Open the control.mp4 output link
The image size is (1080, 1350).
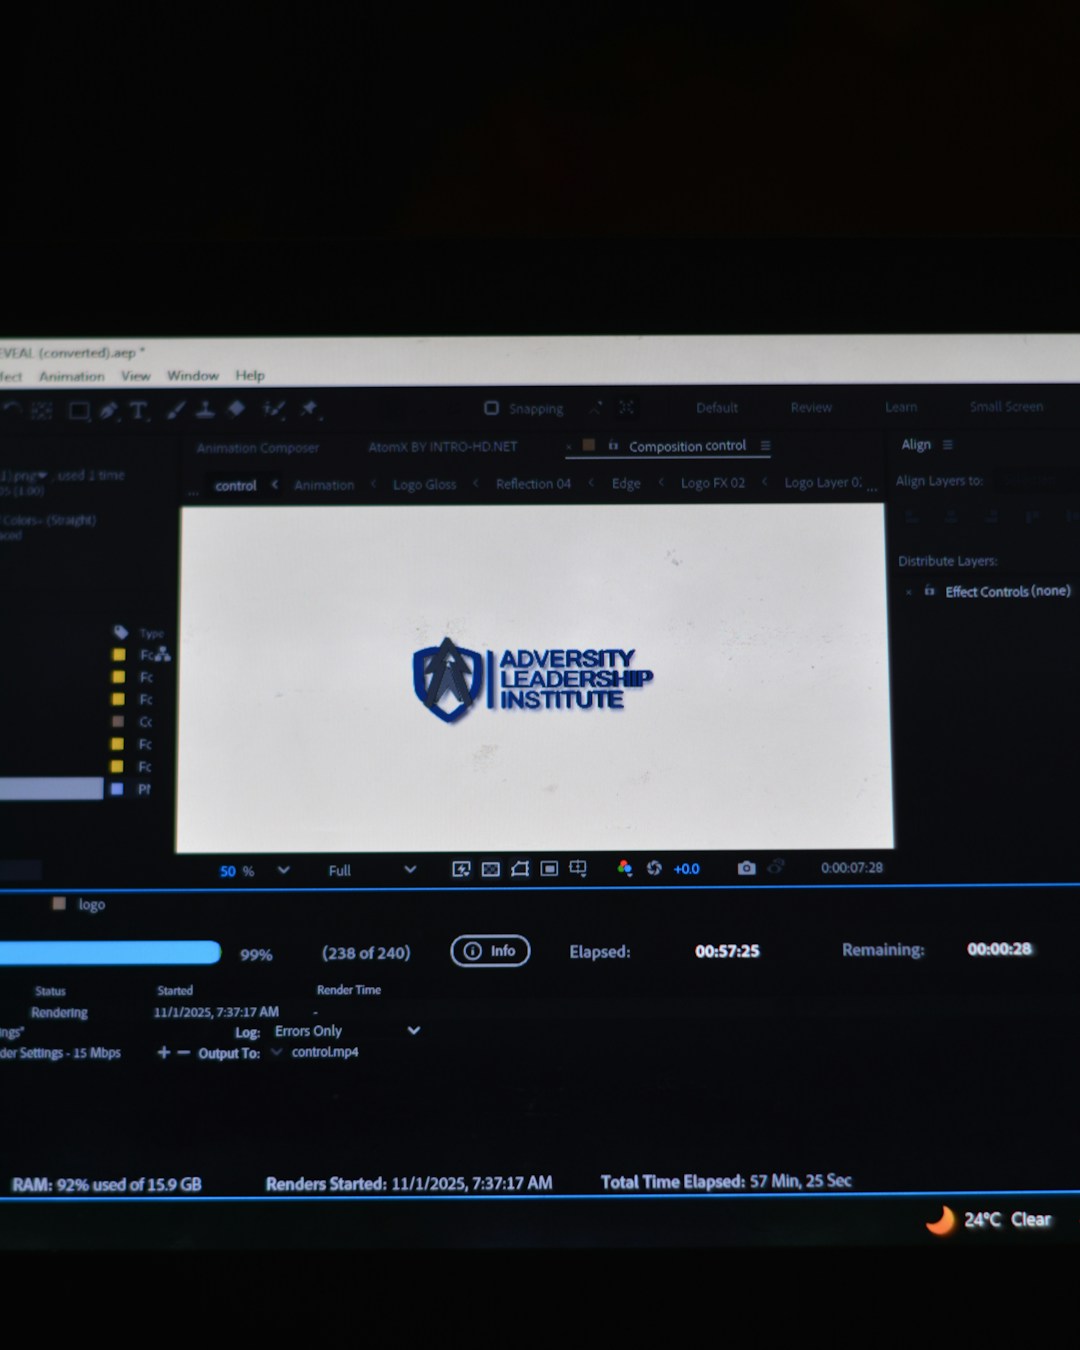click(325, 1052)
